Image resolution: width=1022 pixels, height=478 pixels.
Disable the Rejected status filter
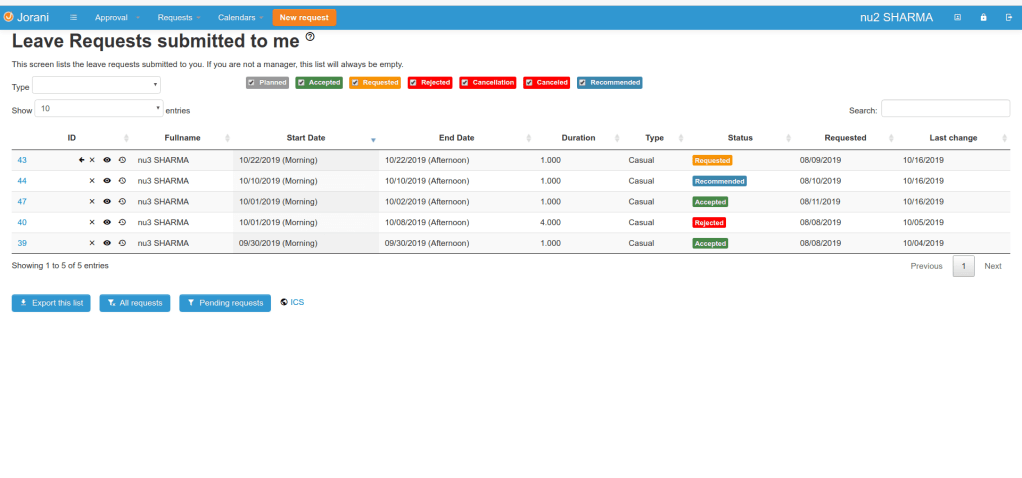(414, 83)
